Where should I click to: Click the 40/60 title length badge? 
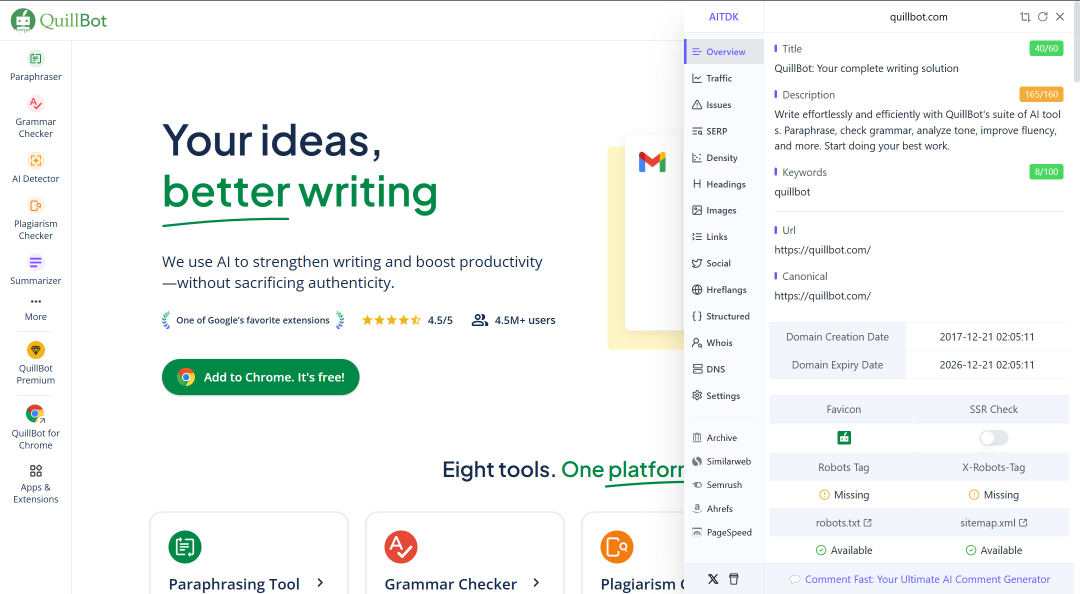click(x=1046, y=48)
